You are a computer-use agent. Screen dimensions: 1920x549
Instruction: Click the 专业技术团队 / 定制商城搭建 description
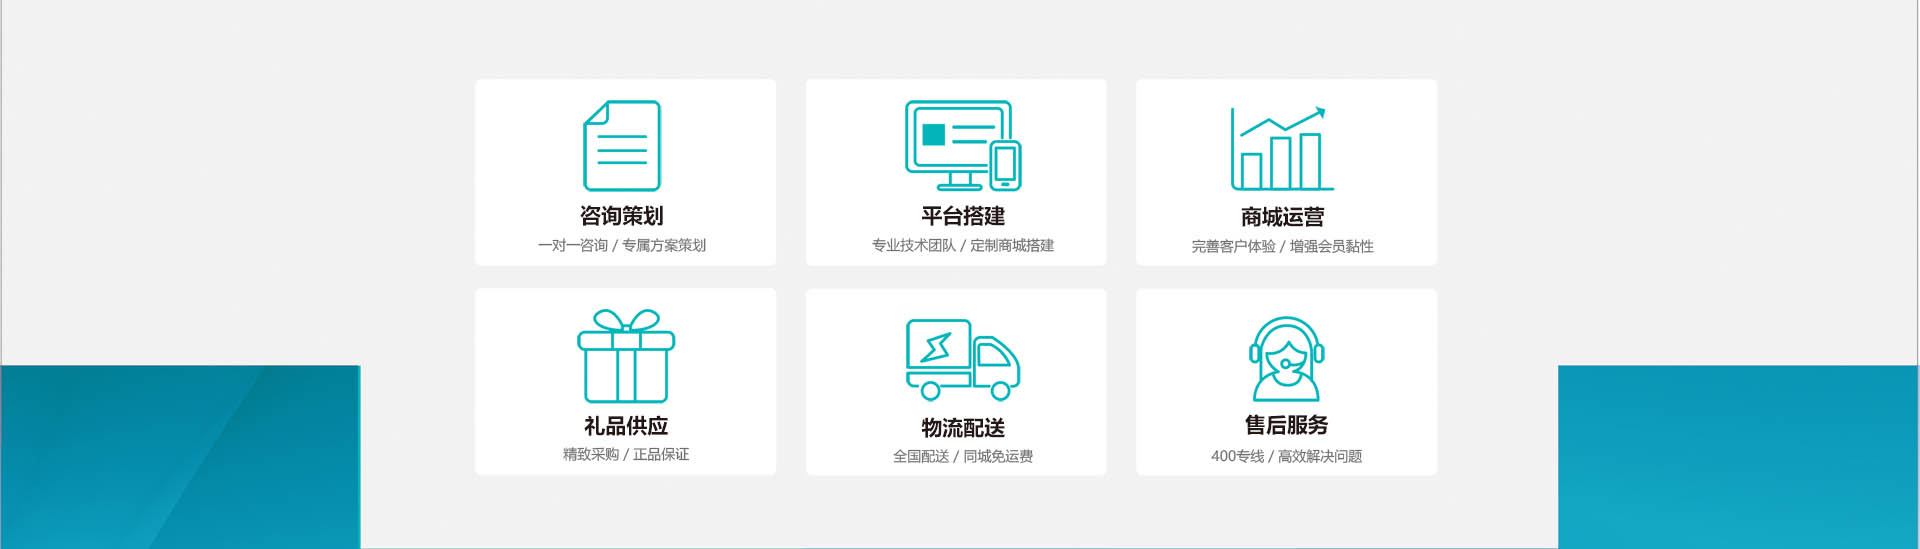coord(962,245)
